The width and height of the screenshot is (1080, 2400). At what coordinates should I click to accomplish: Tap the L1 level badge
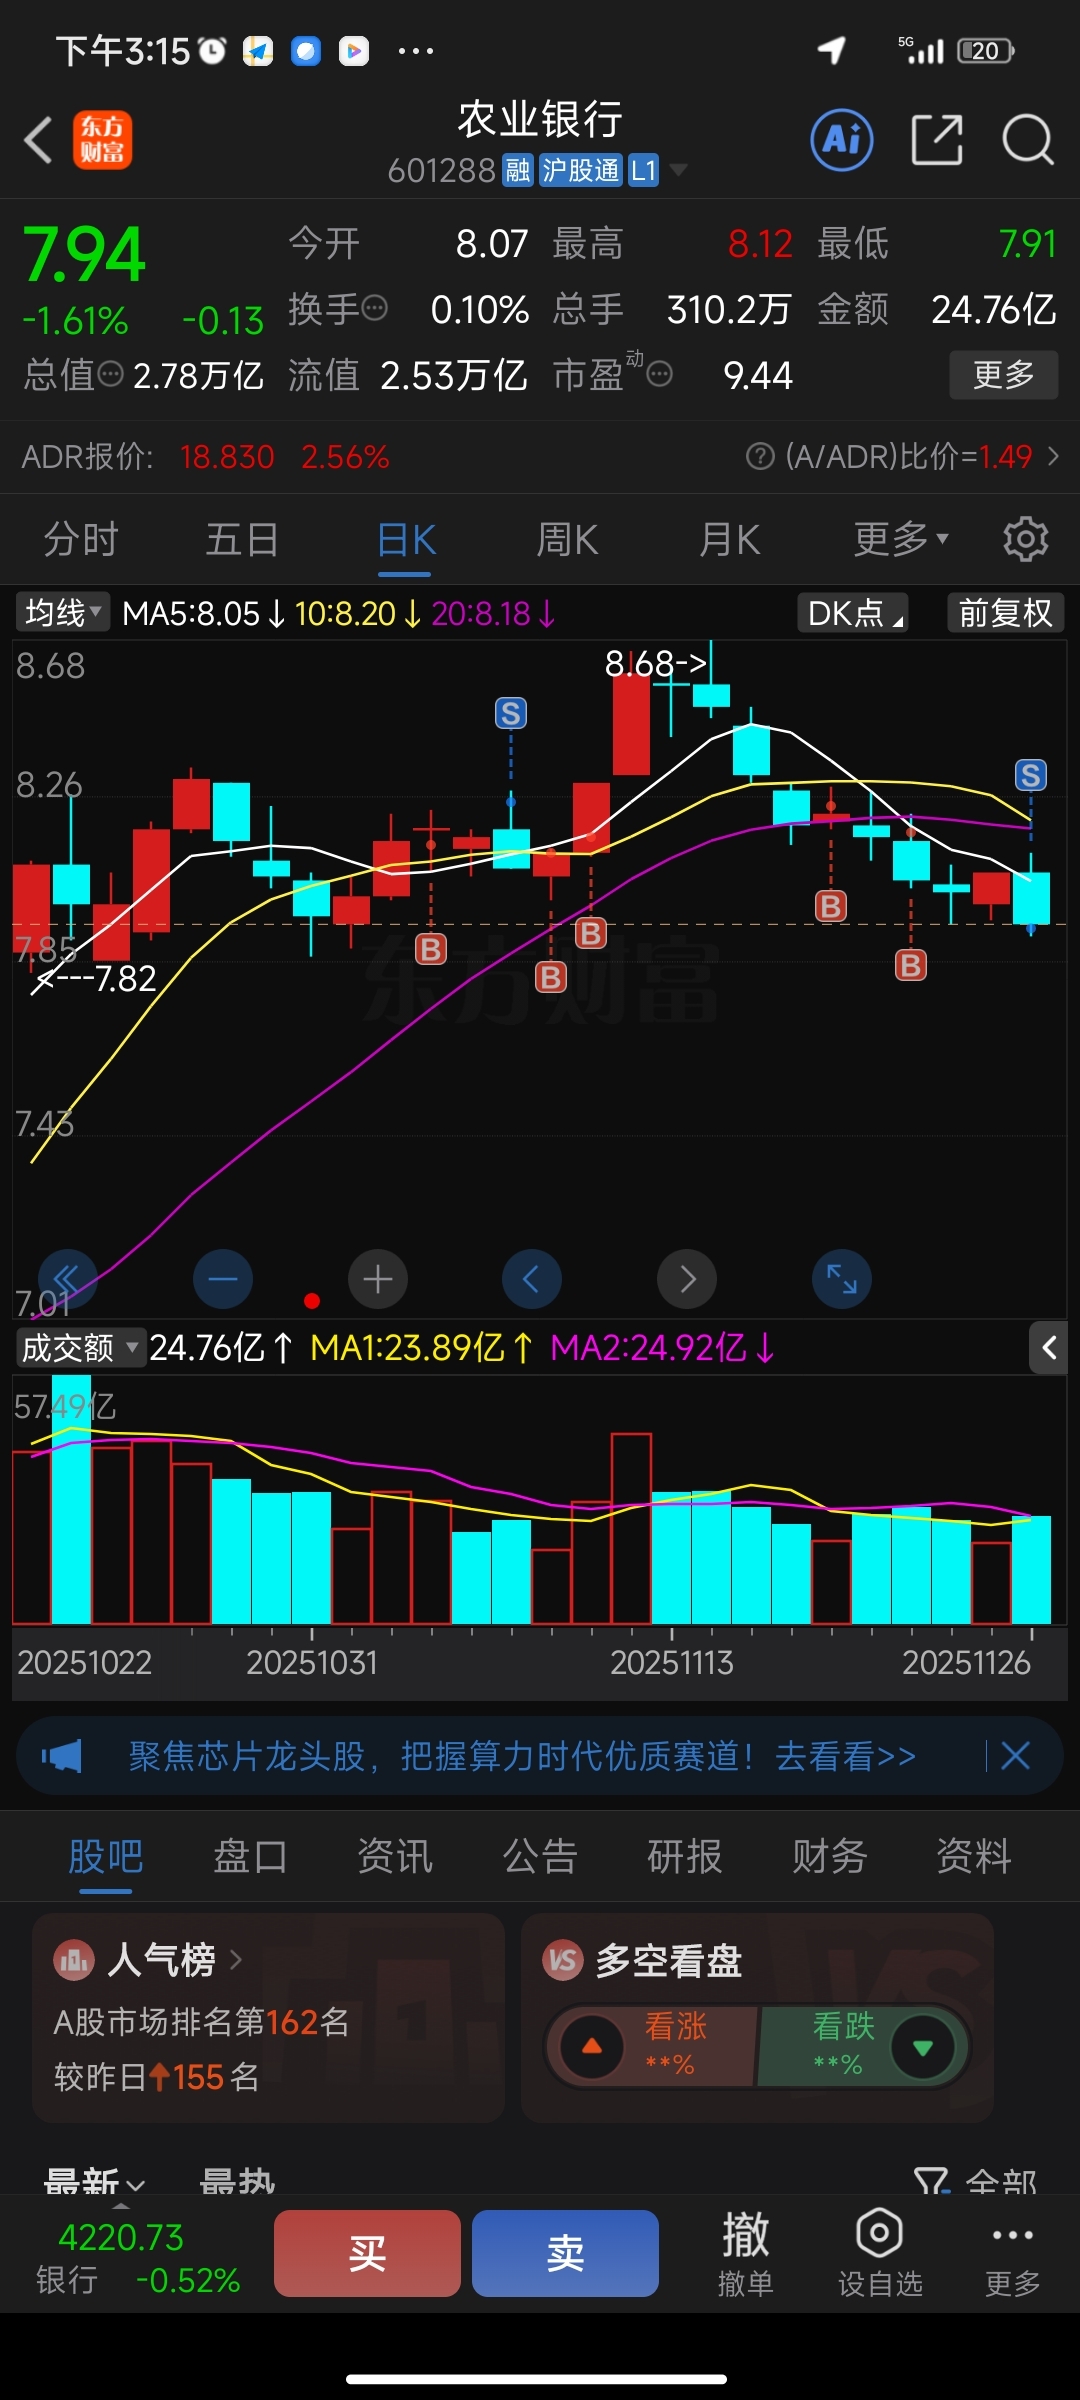643,171
